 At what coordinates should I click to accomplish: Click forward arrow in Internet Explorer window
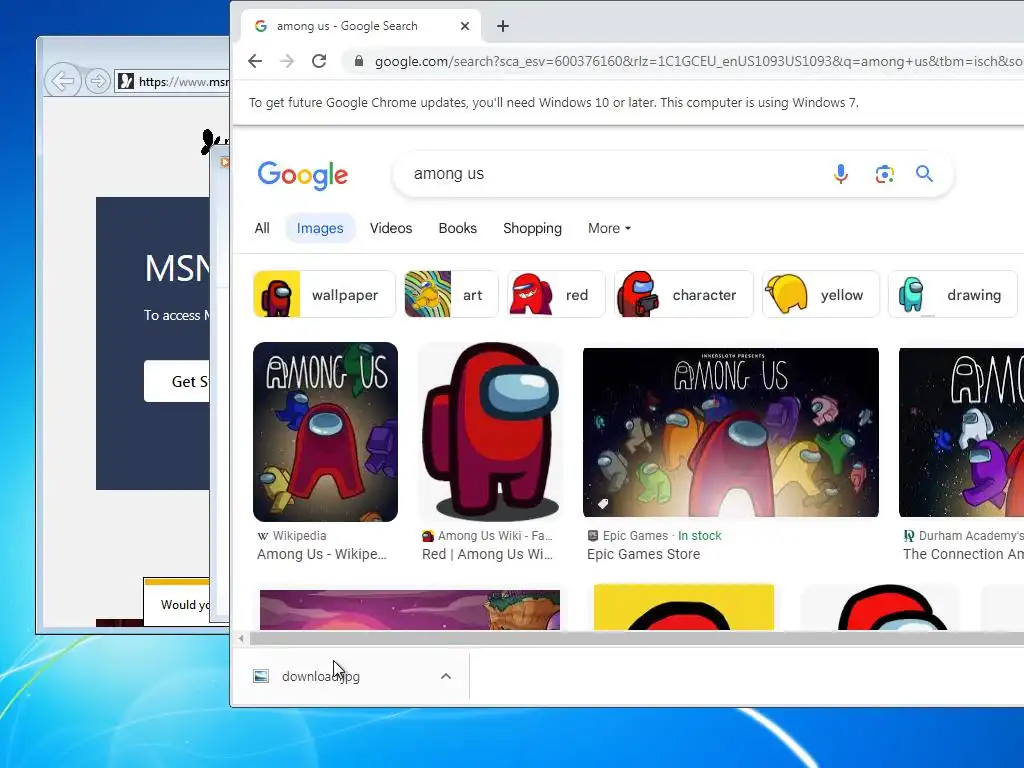click(97, 81)
